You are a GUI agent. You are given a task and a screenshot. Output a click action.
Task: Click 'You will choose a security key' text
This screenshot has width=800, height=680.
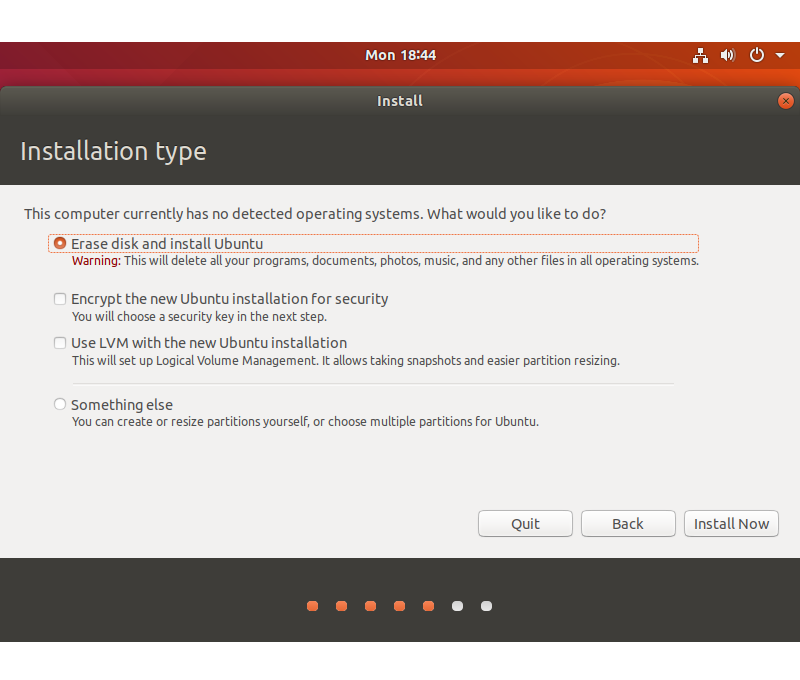(199, 317)
